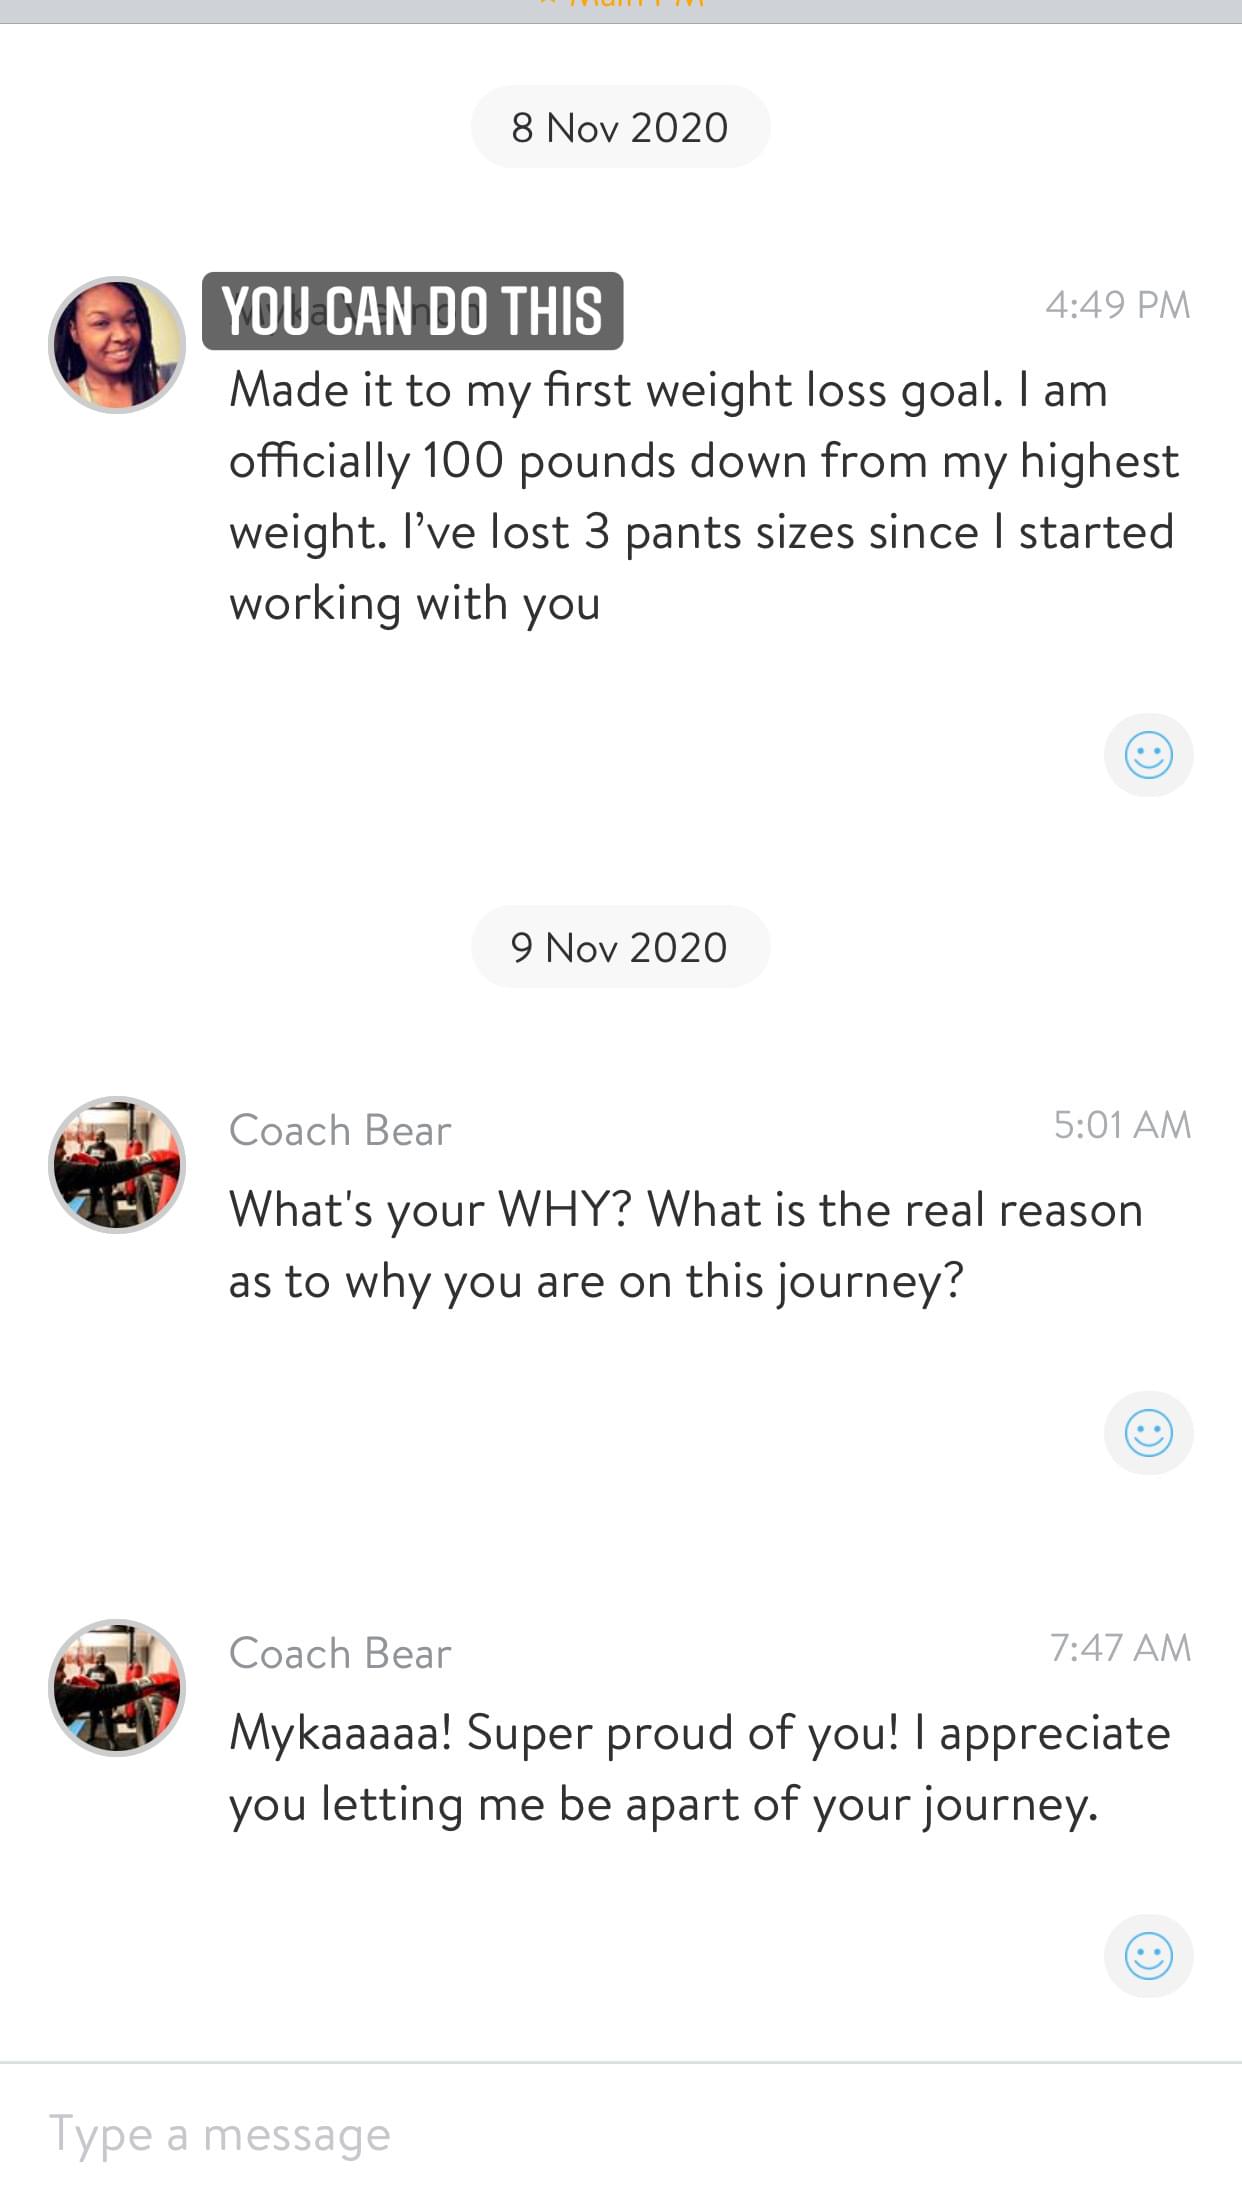Tap Coach Bear's avatar on the 5:01 AM message
This screenshot has width=1242, height=2208.
[117, 1165]
